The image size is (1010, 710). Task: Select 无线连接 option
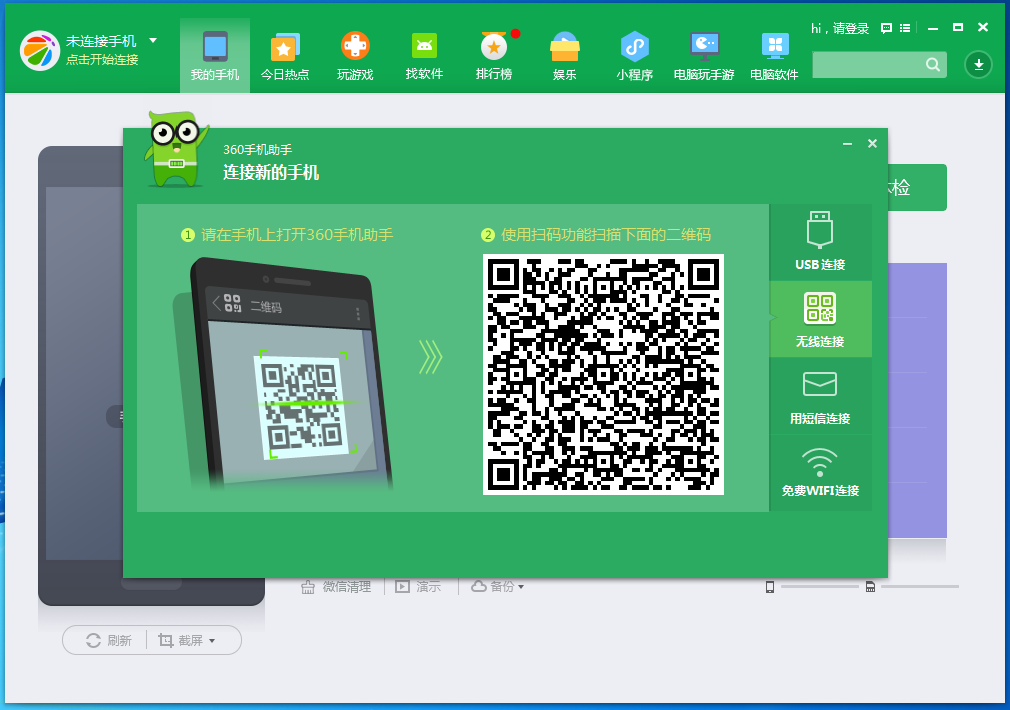pyautogui.click(x=820, y=319)
